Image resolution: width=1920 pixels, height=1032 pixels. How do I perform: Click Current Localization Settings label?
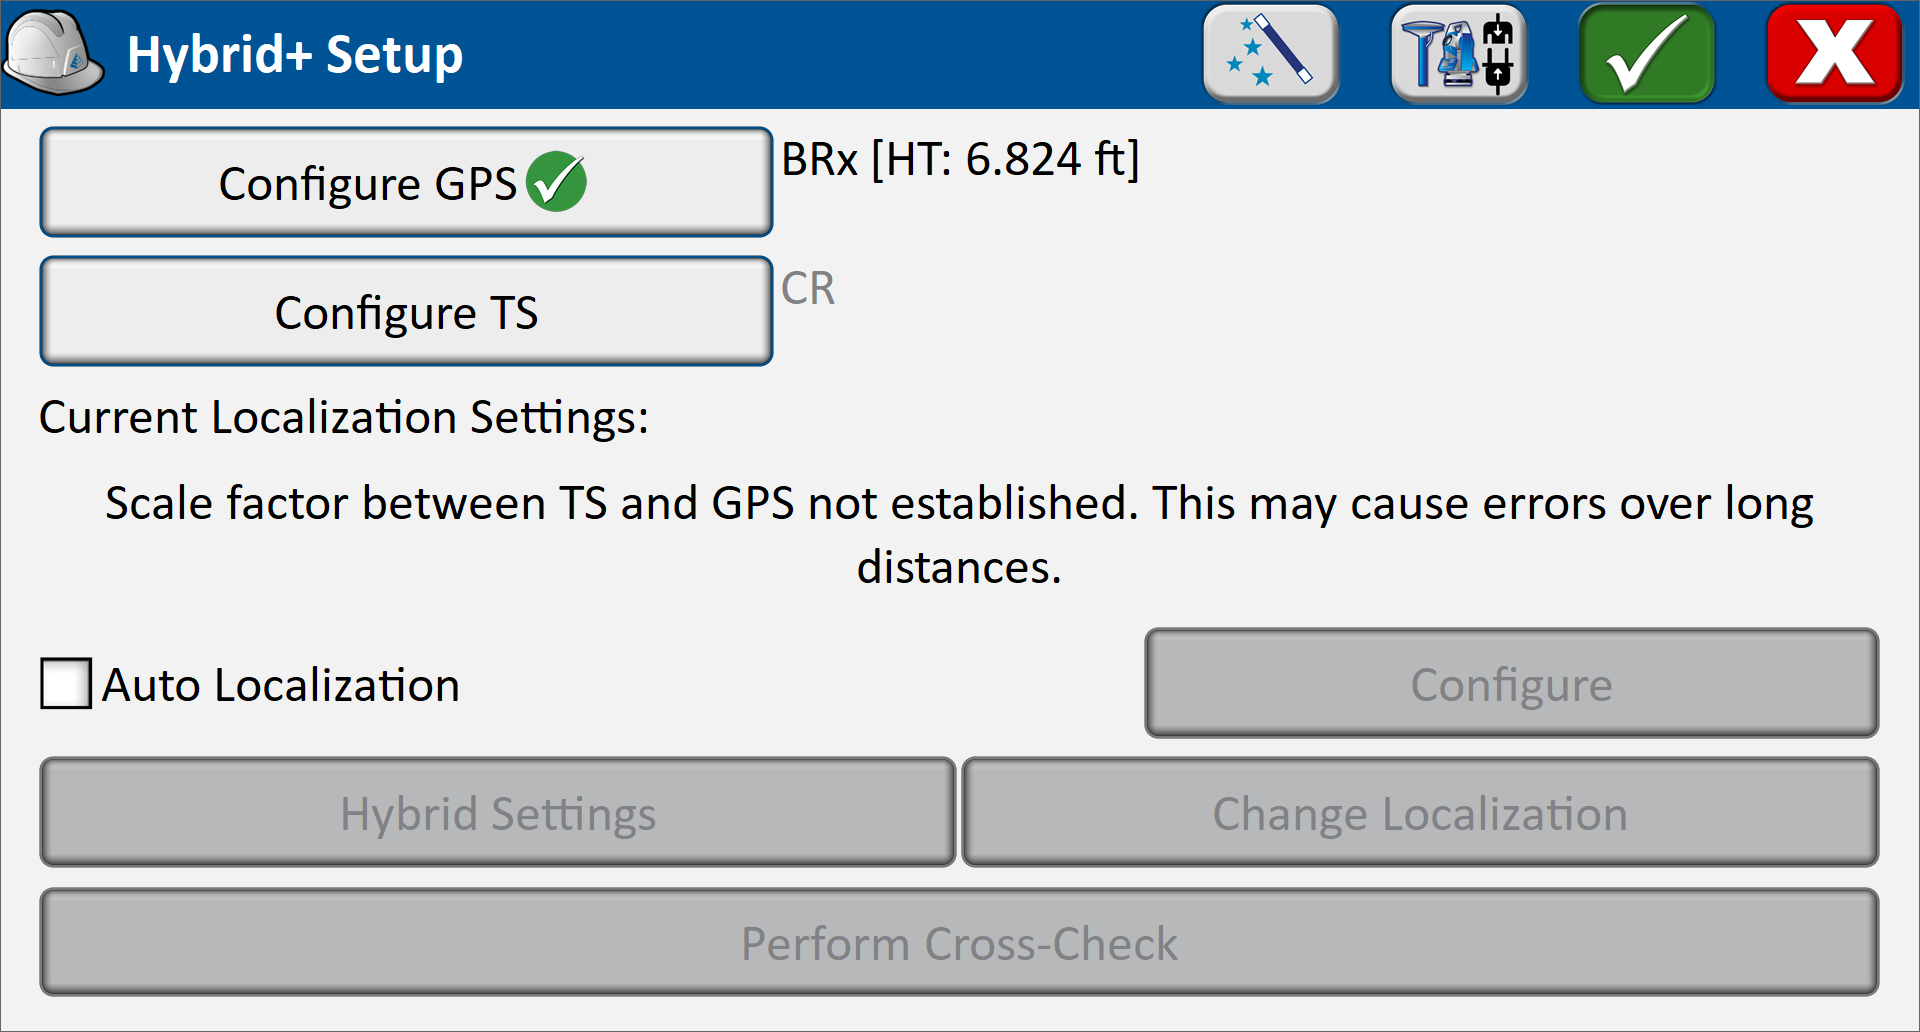click(x=344, y=417)
